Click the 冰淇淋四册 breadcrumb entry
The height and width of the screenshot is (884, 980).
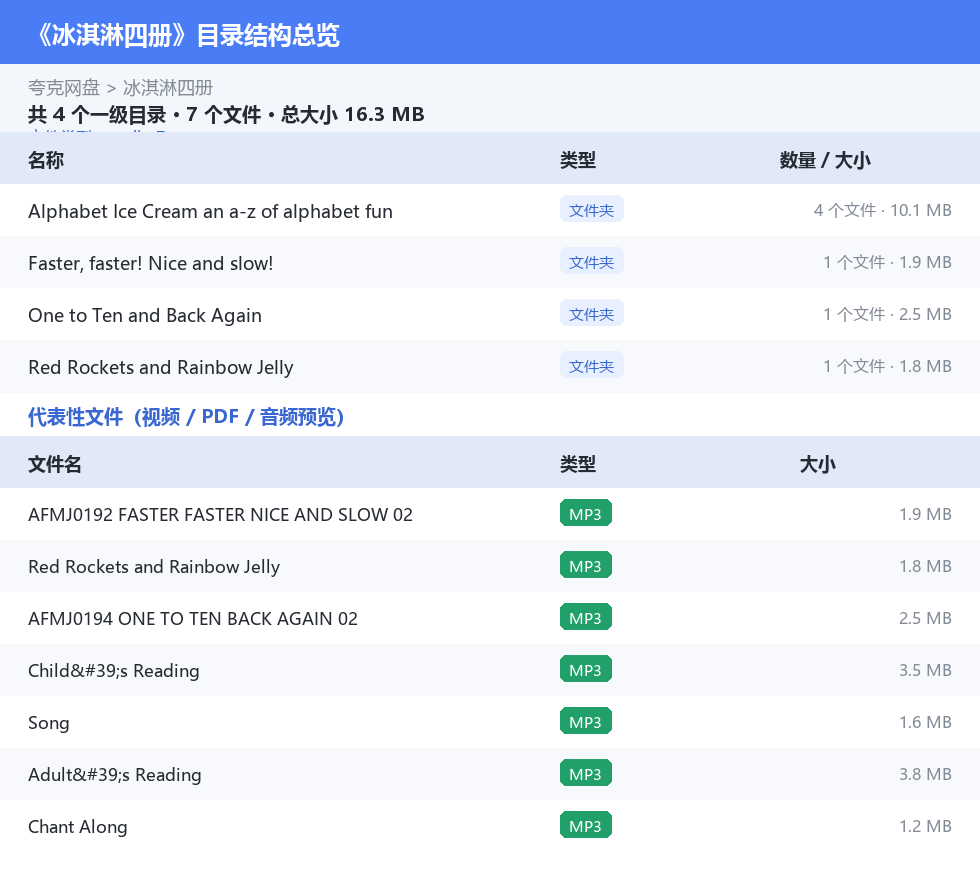coord(168,88)
